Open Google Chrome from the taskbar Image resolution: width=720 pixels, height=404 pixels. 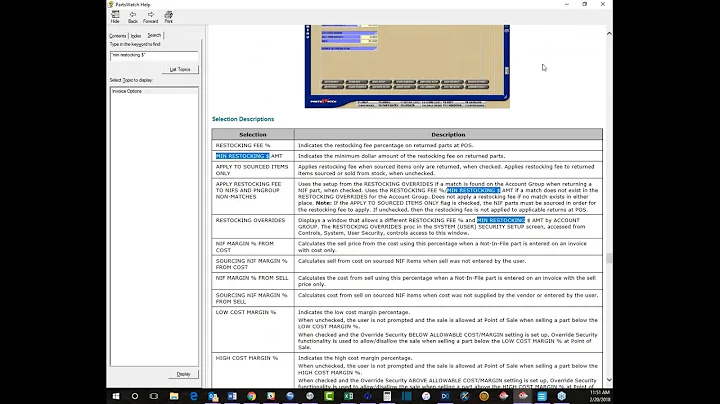tap(251, 396)
